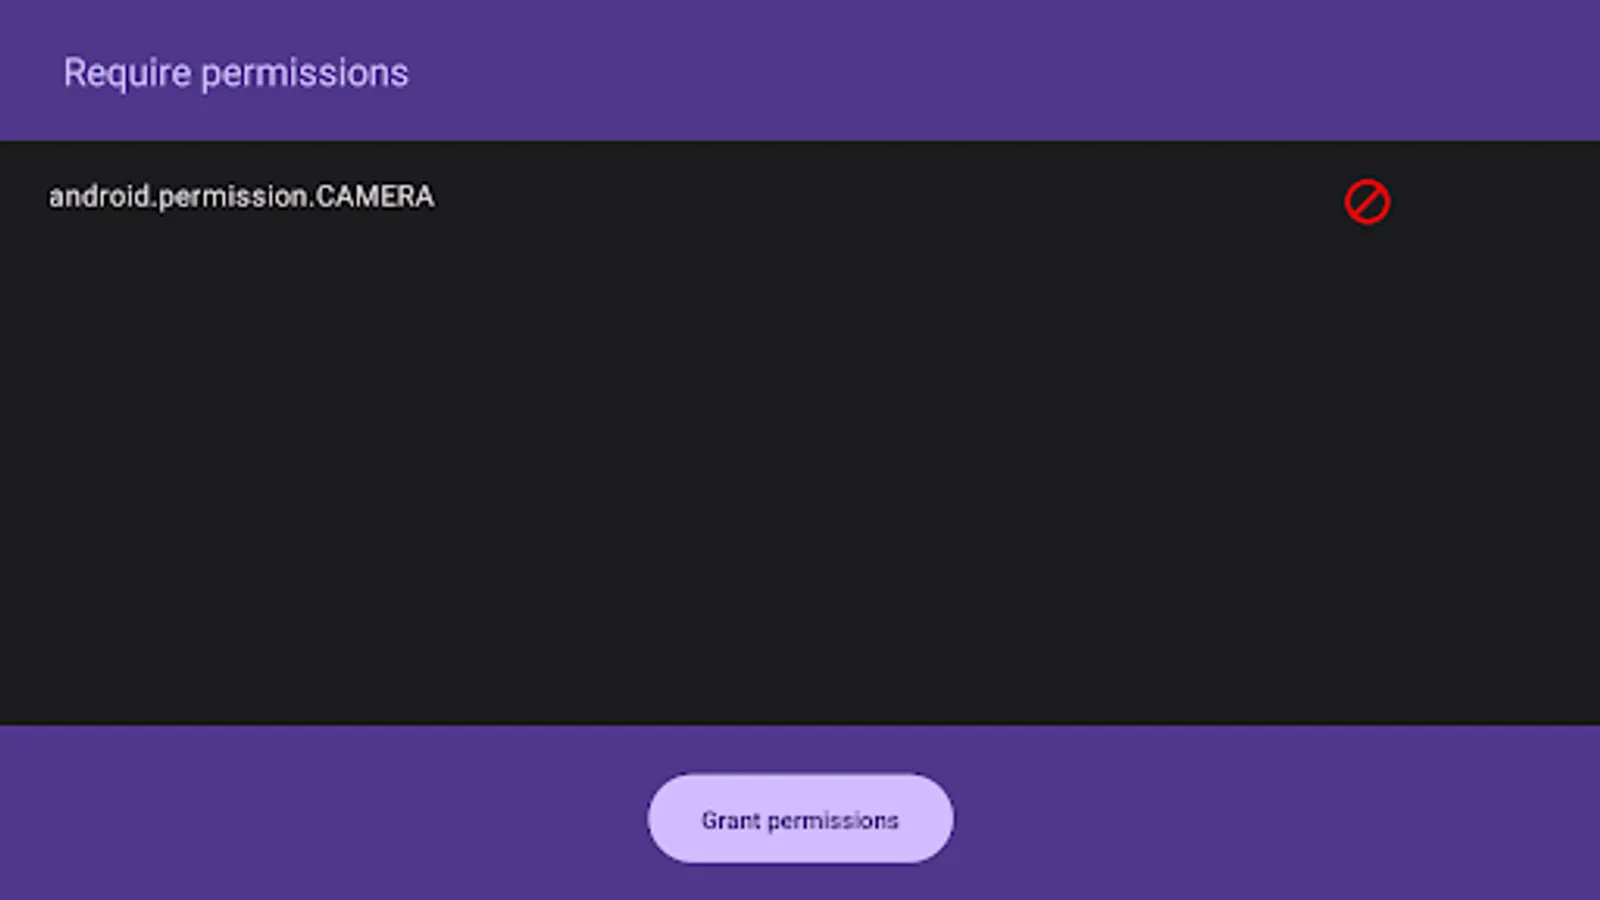Click the android.permission.CAMERA label text
Screen dimensions: 1600x900
(241, 197)
